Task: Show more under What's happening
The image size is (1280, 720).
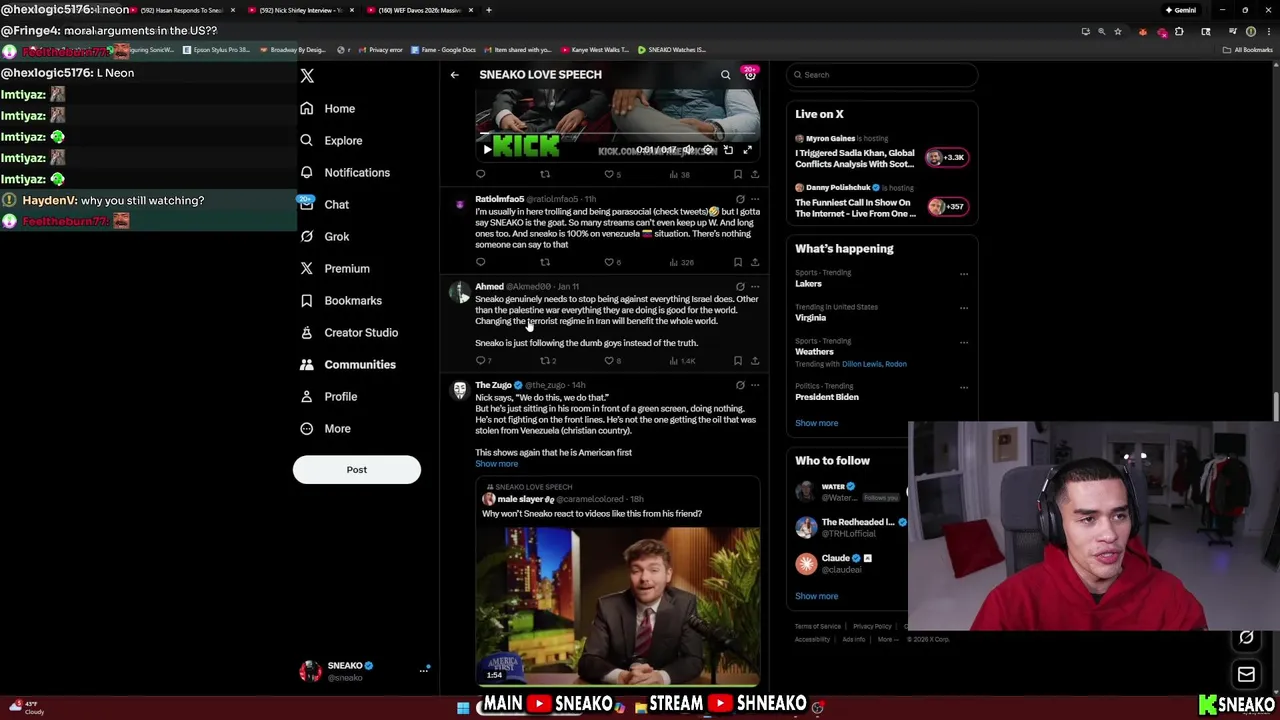Action: pyautogui.click(x=816, y=423)
